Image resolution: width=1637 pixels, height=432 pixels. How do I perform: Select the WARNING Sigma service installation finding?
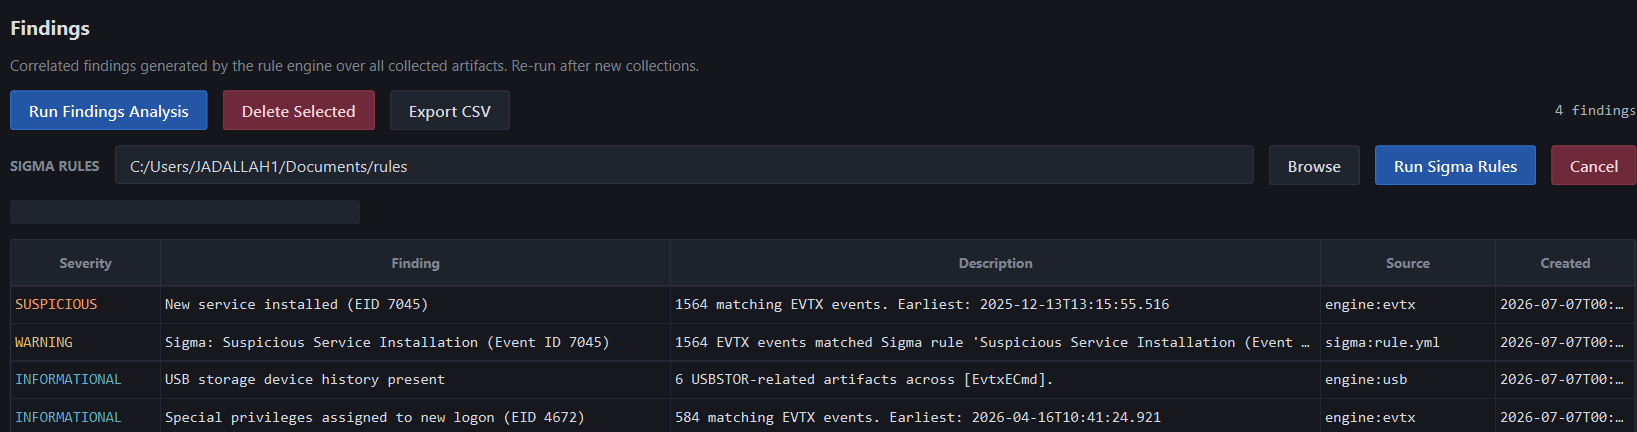(823, 342)
